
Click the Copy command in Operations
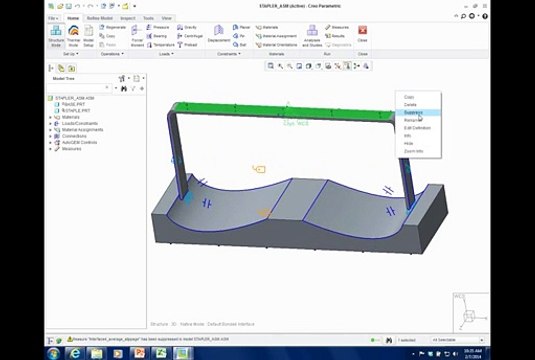point(107,36)
